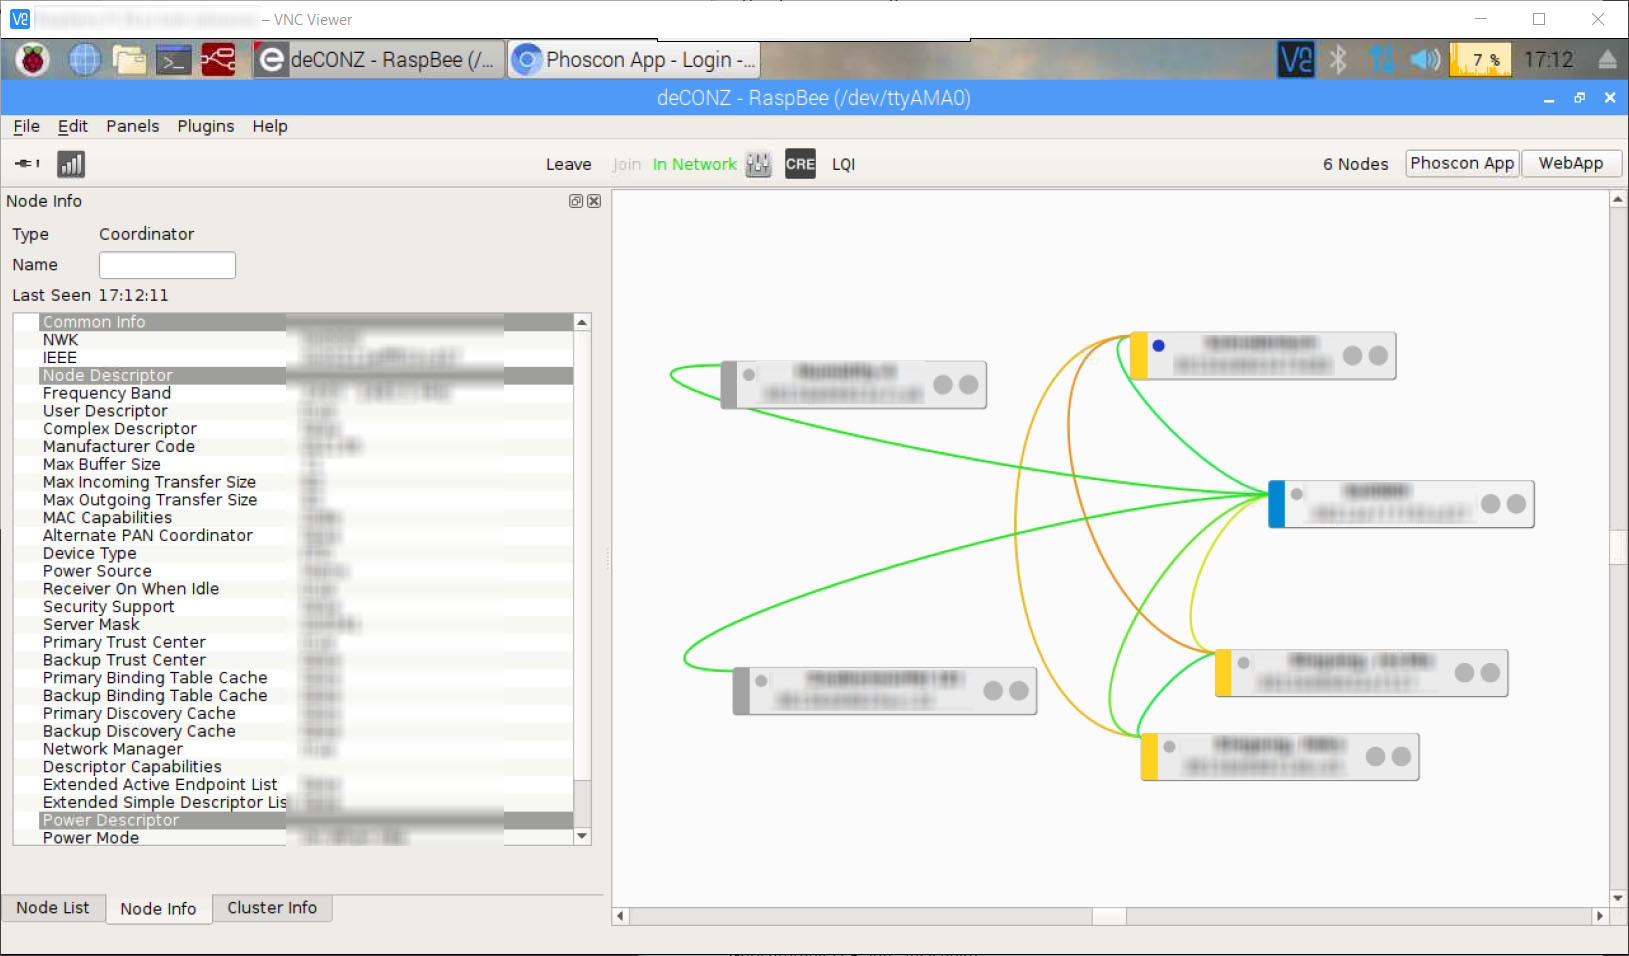Toggle left circle on blue coordinator node
Image resolution: width=1629 pixels, height=956 pixels.
(x=1491, y=504)
